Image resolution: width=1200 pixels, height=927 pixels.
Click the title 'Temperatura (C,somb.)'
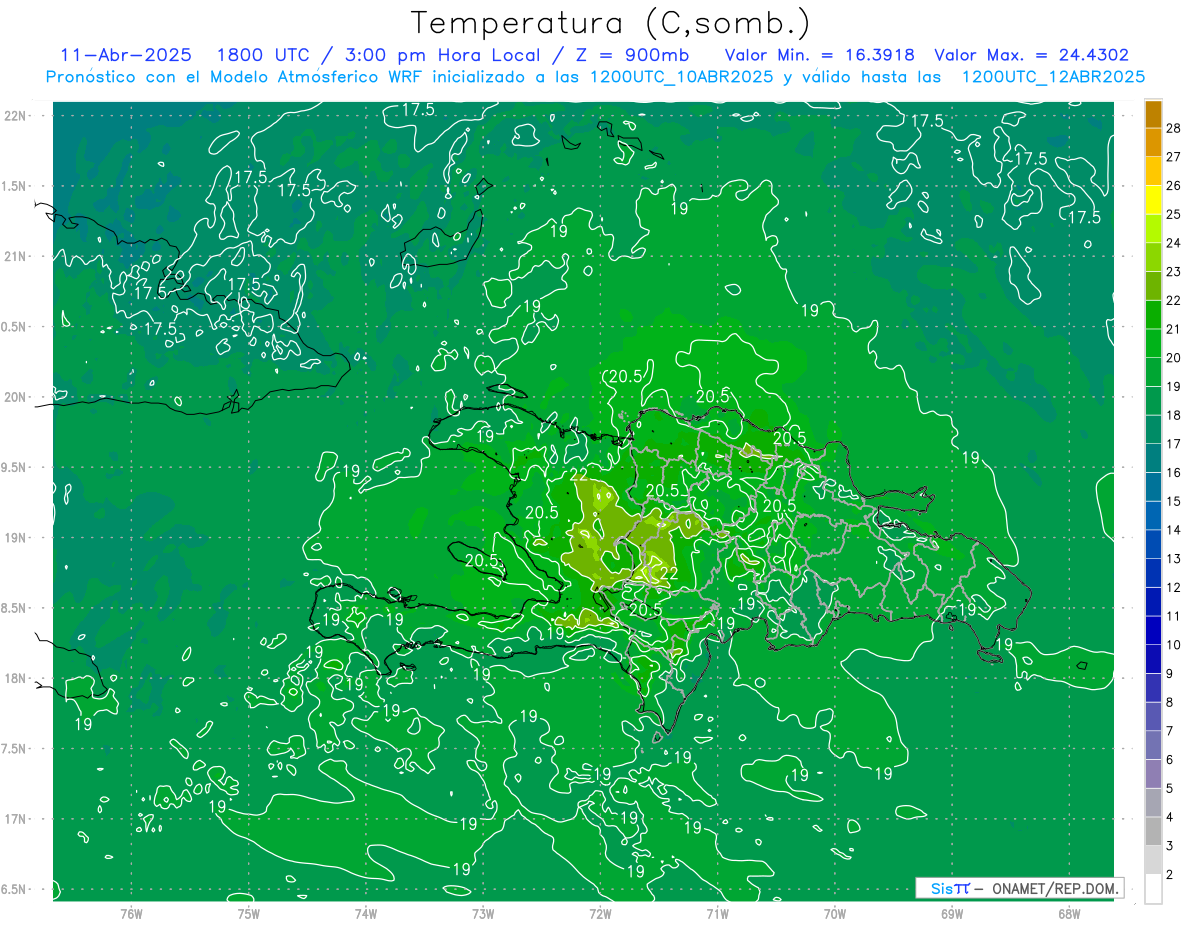(x=611, y=23)
